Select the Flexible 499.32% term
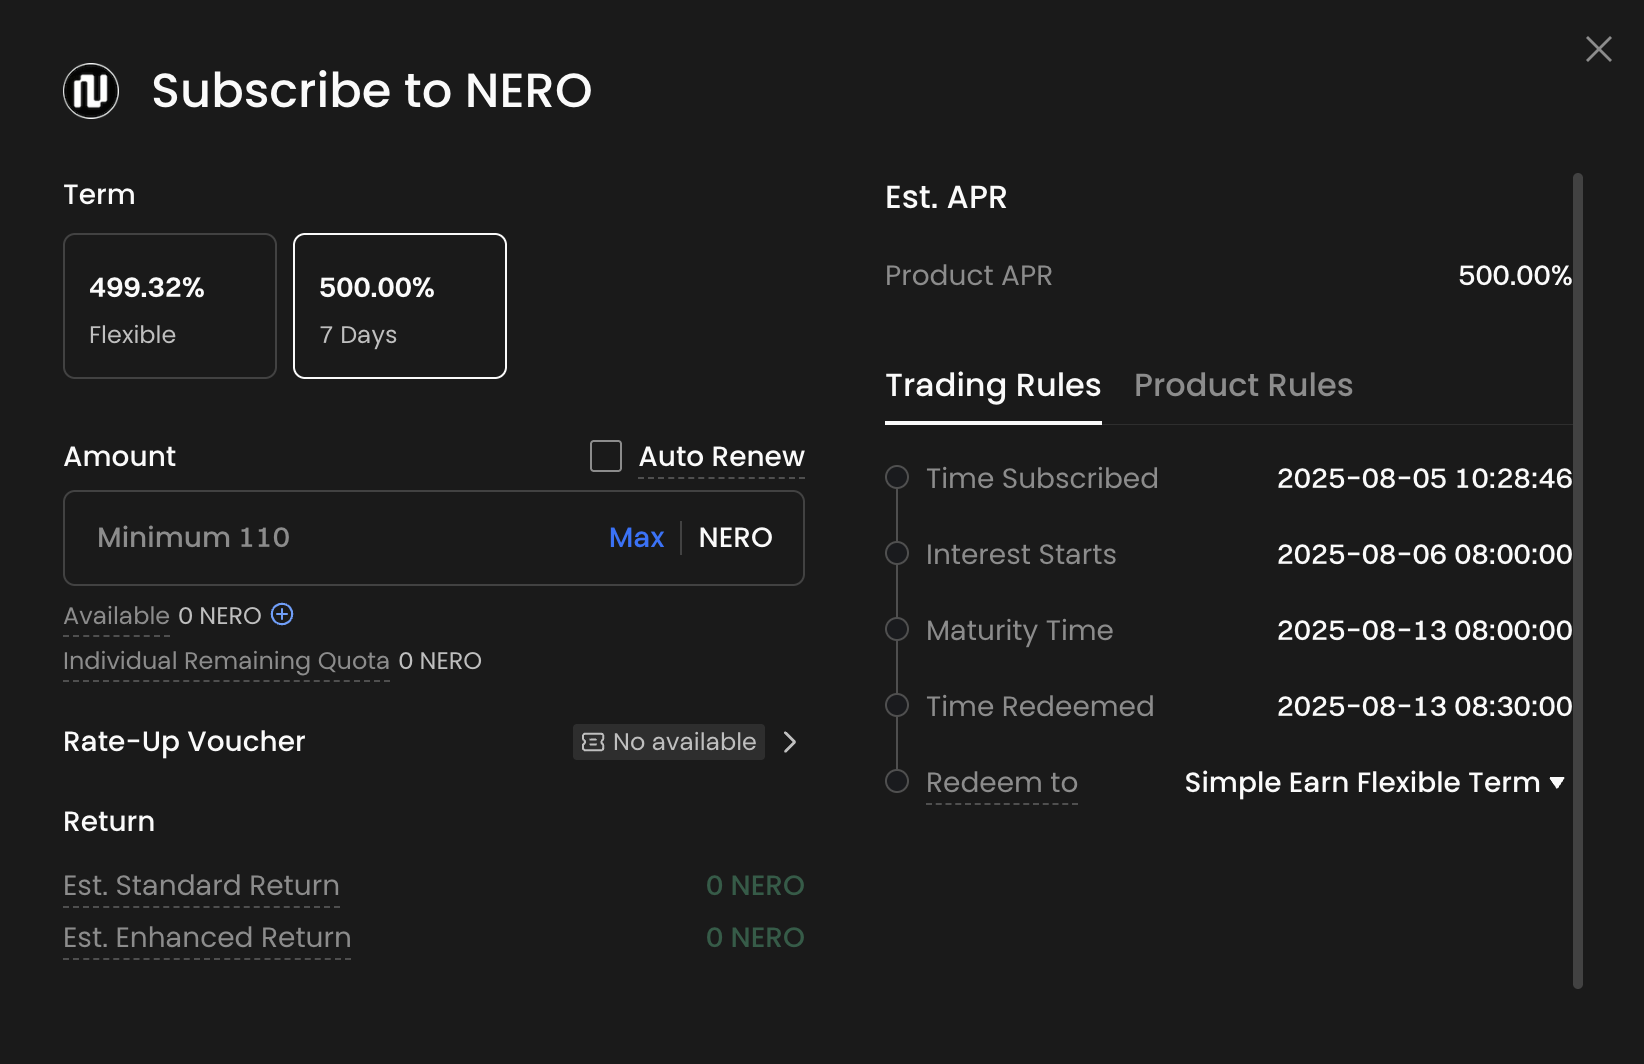1644x1064 pixels. (x=170, y=306)
